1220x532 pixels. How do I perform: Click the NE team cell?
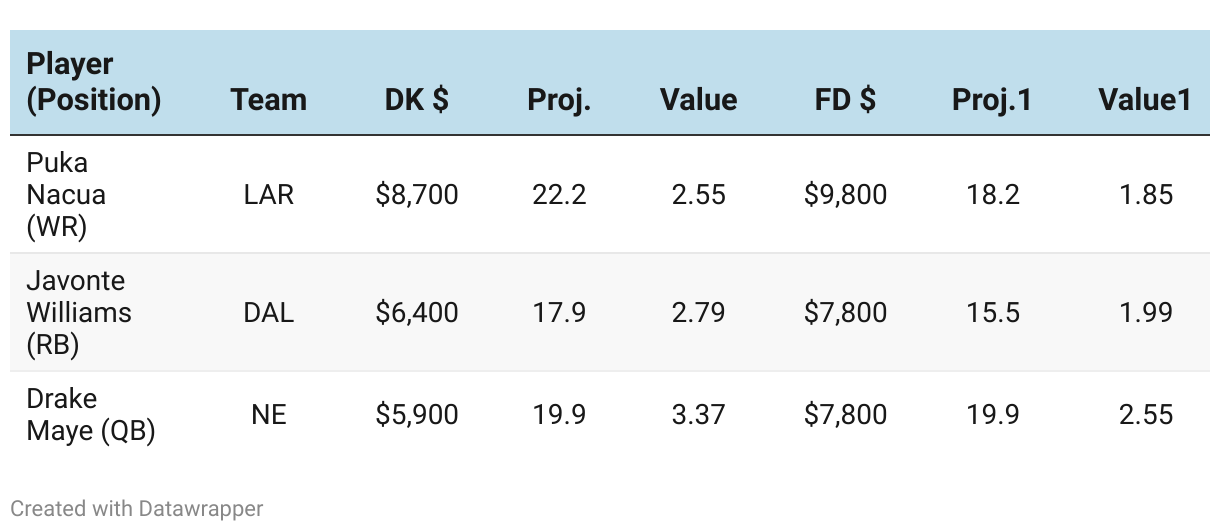268,414
